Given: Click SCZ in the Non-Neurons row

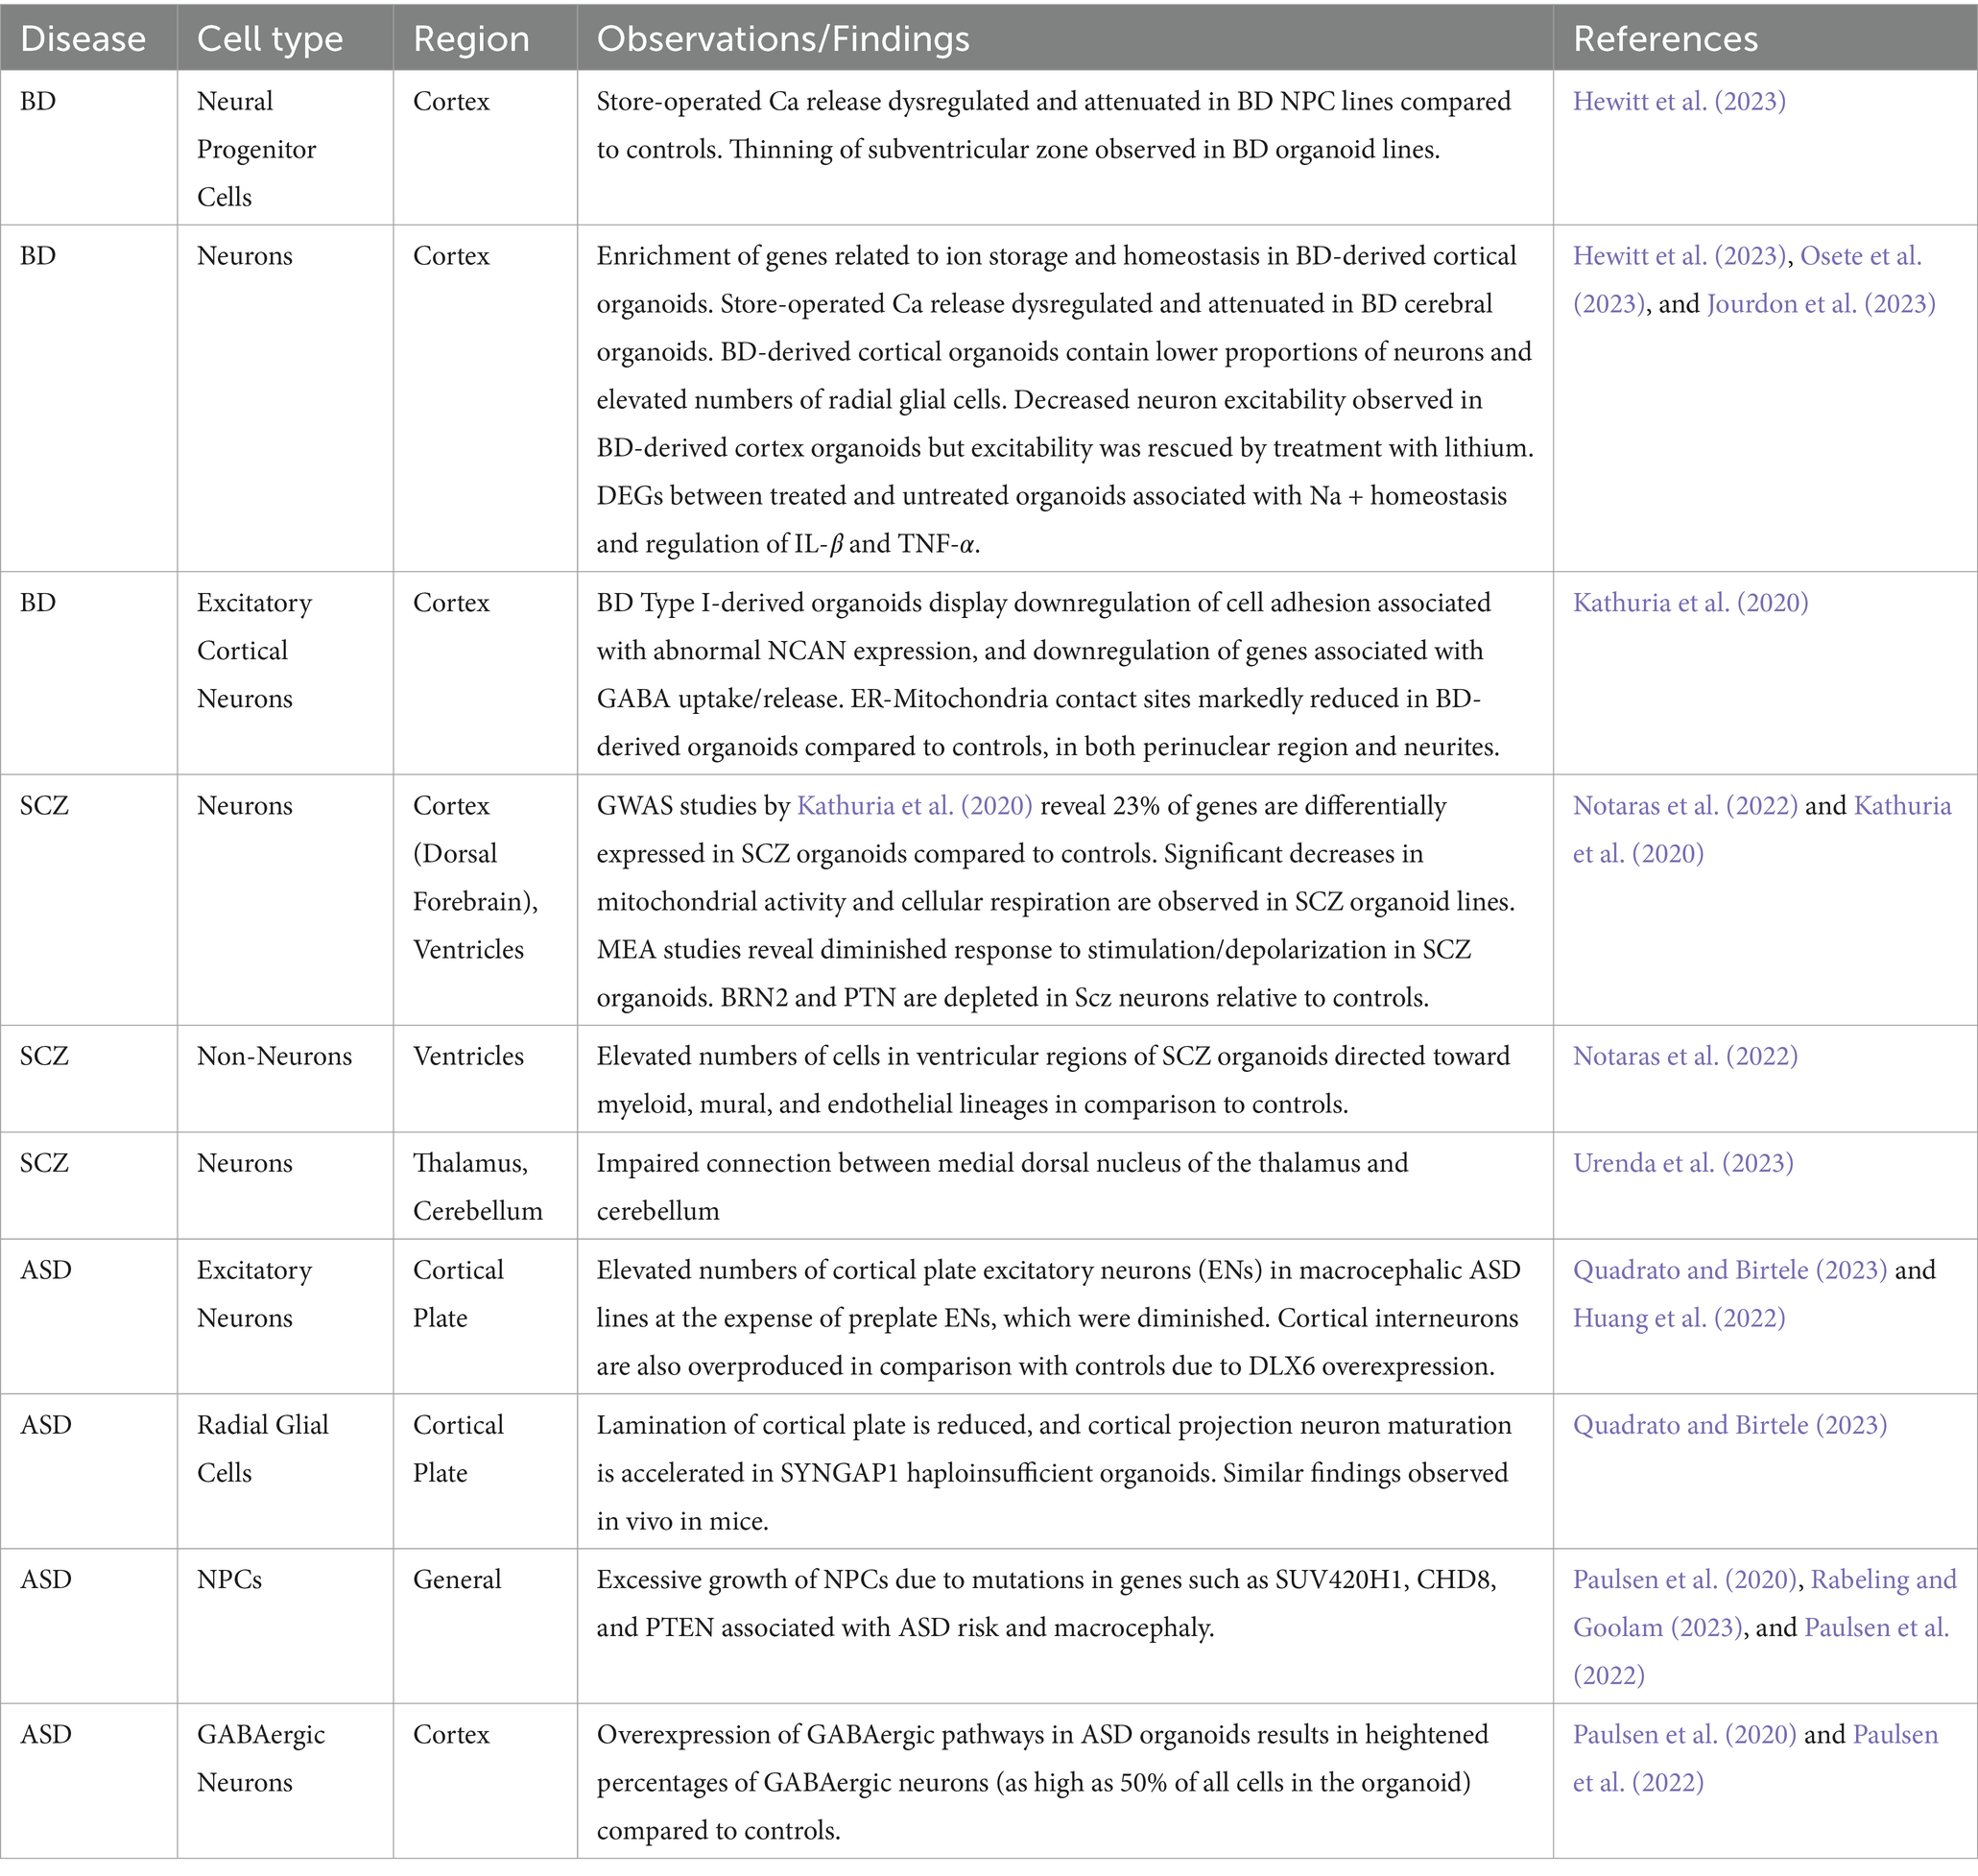Looking at the screenshot, I should [x=44, y=1057].
